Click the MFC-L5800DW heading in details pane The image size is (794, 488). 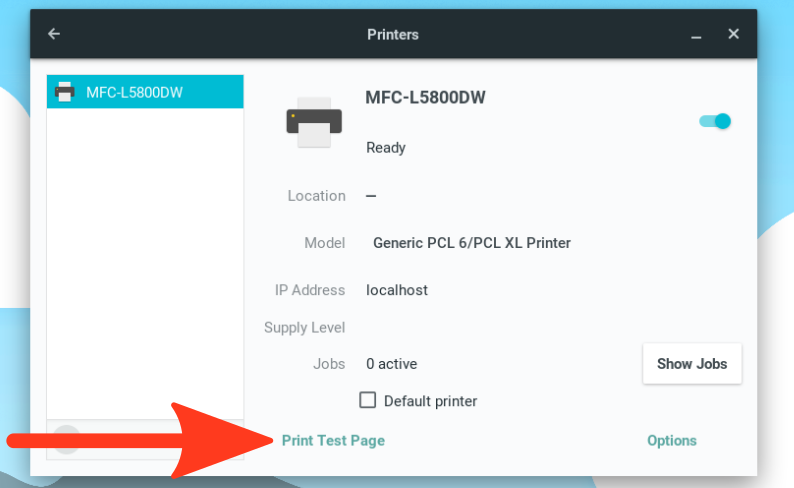tap(425, 97)
